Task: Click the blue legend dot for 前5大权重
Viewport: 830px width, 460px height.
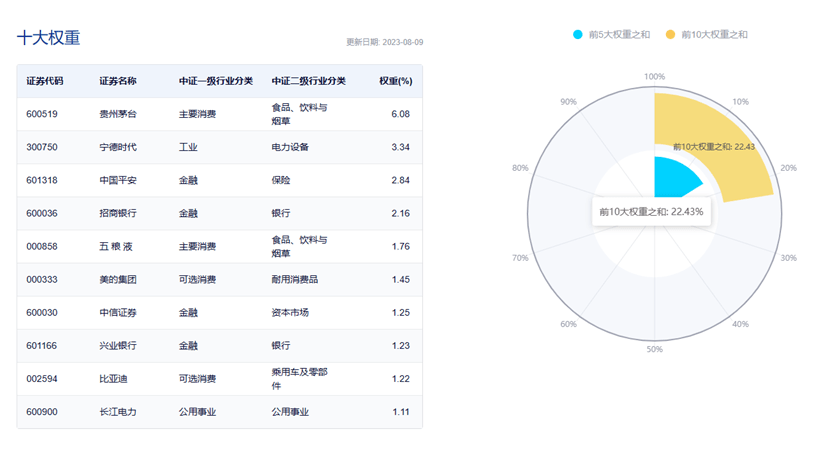Action: pos(578,35)
